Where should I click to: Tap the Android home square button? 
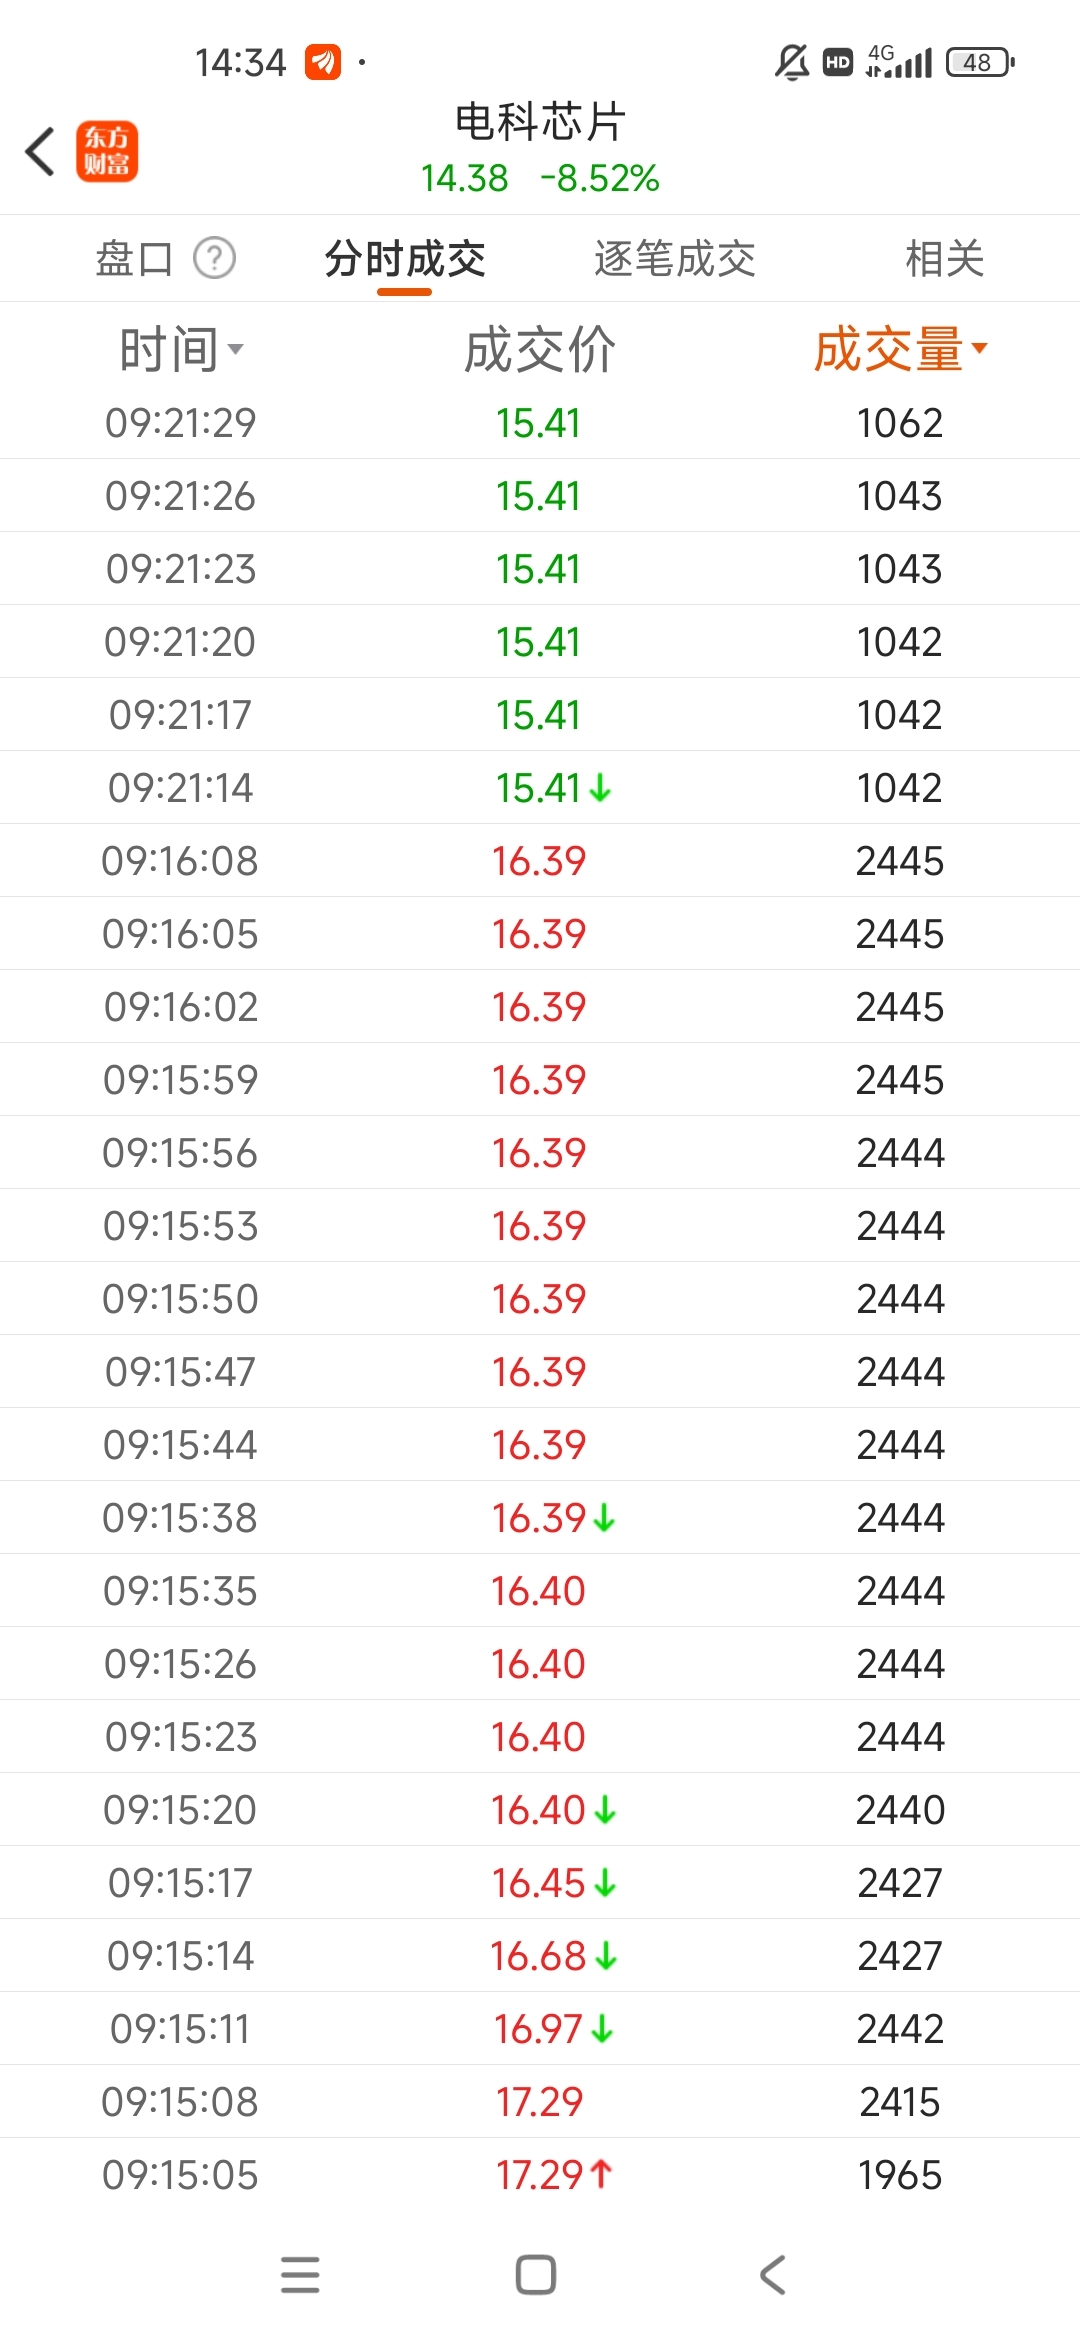tap(536, 2275)
